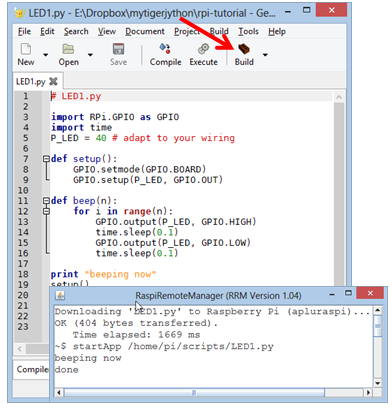This screenshot has height=408, width=392.
Task: Click the '# LED1.py' comment line
Action: (76, 96)
